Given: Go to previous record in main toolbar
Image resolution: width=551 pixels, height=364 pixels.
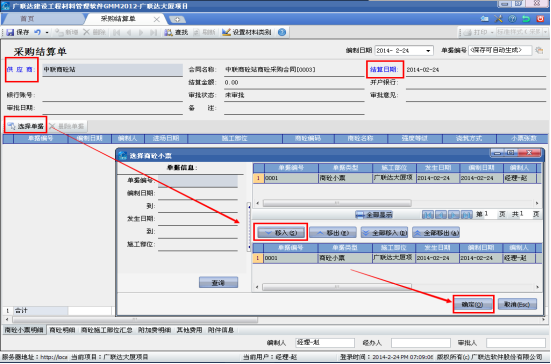Looking at the screenshot, I should (129, 32).
